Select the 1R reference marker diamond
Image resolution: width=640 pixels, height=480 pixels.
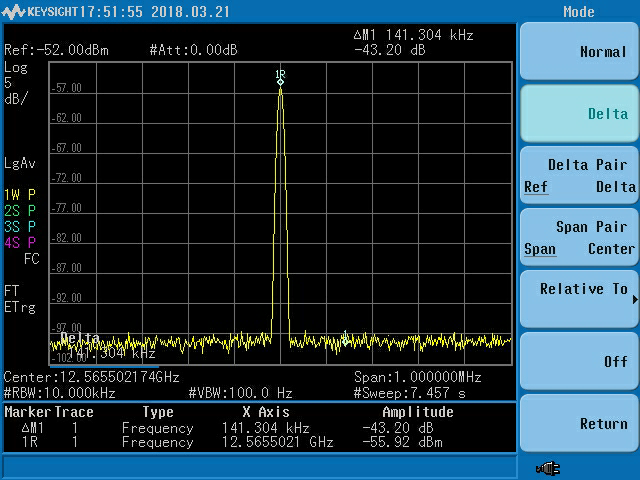(x=280, y=82)
